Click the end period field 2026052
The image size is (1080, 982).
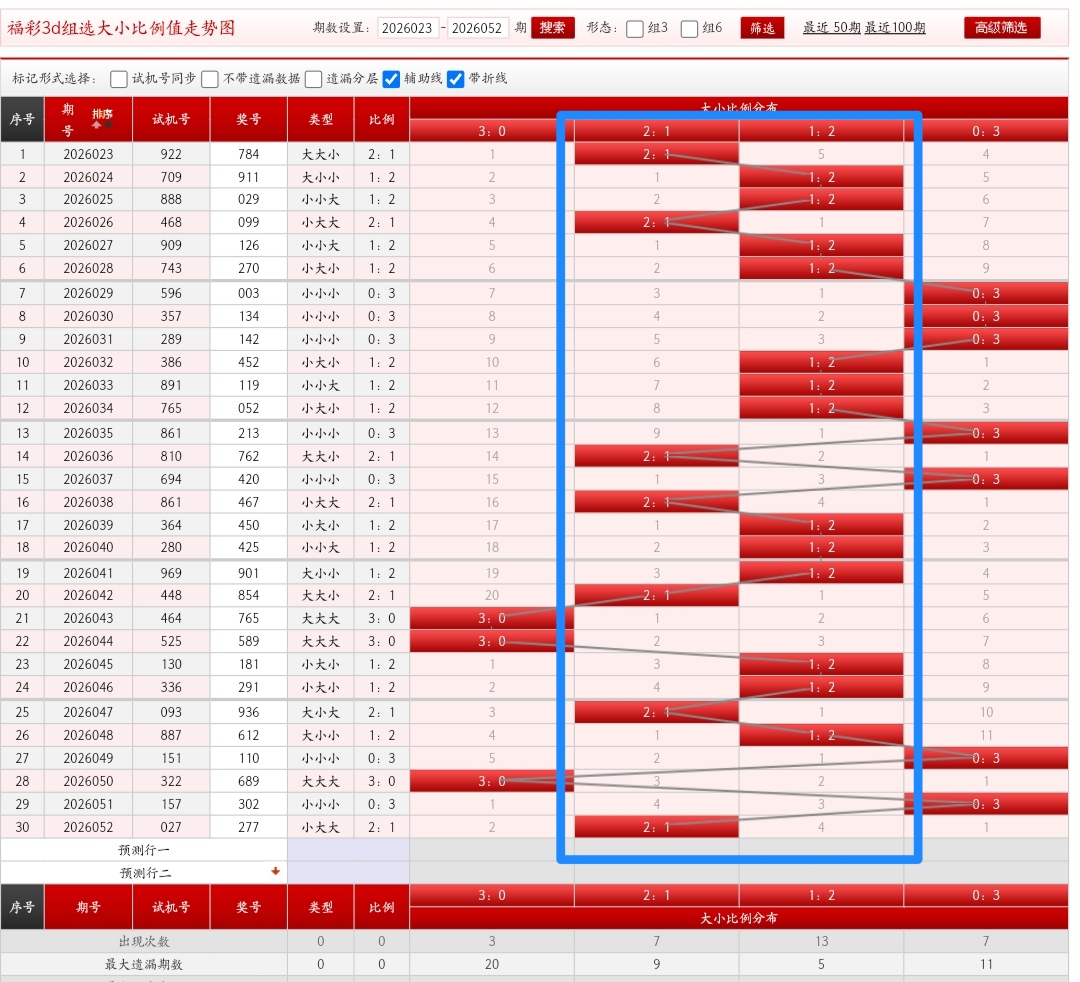coord(478,28)
